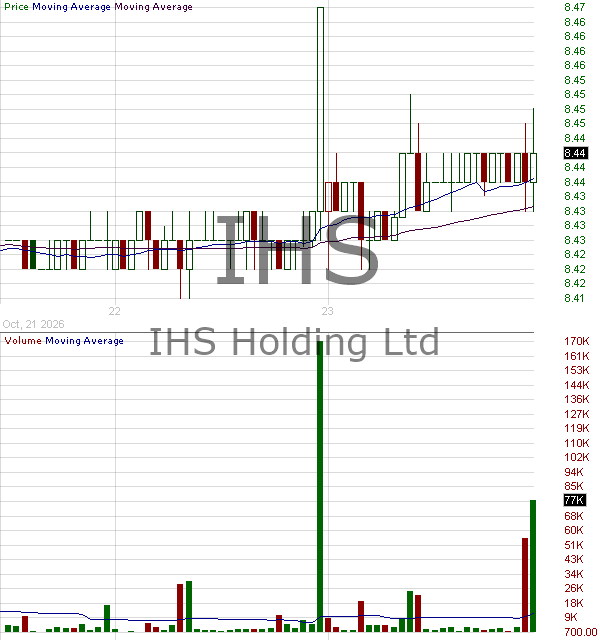Screen dimensions: 600x640
Task: Click the 8.41 bottom price axis label
Action: click(575, 298)
